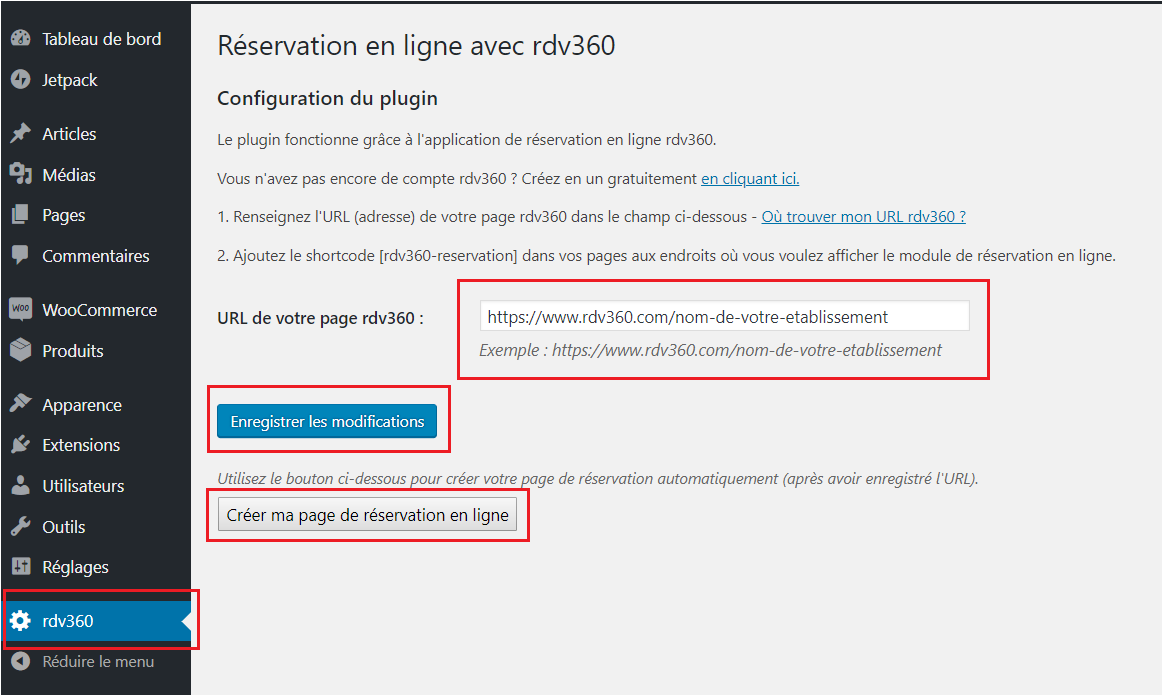Collapse sidebar via Réduire le menu text
Viewport: 1163px width, 696px height.
[x=98, y=661]
